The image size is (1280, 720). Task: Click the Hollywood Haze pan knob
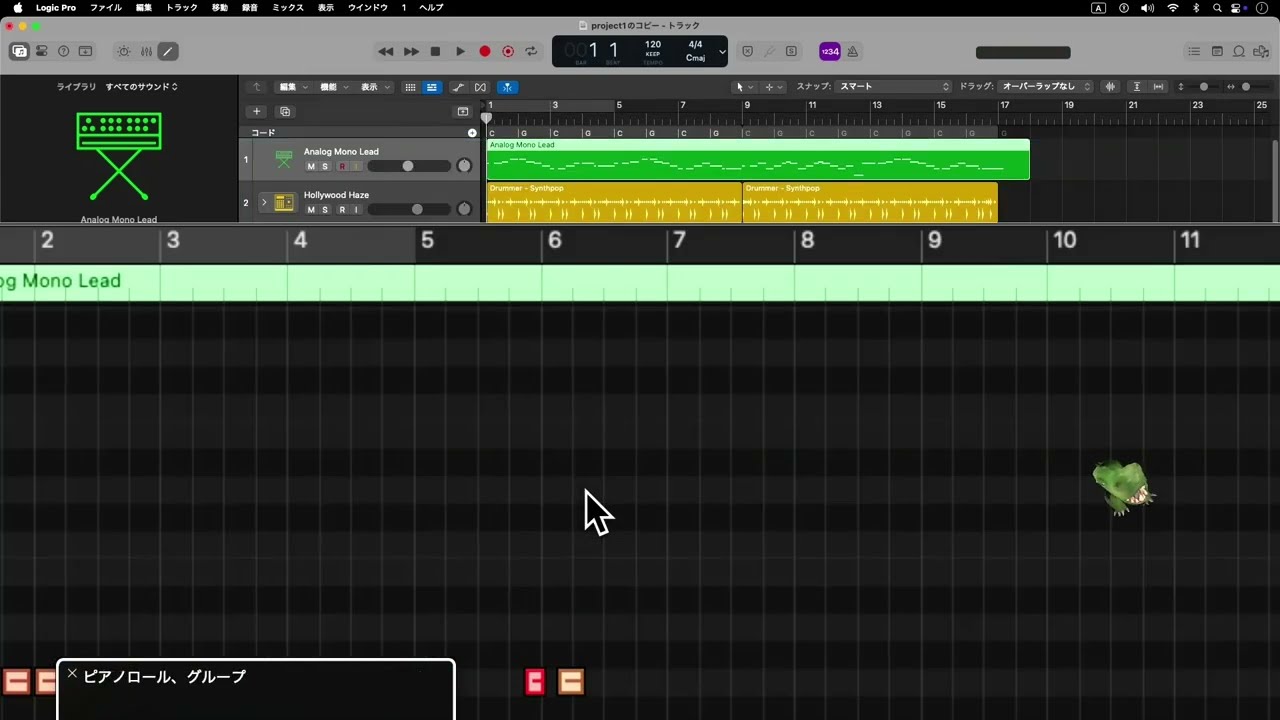[464, 209]
